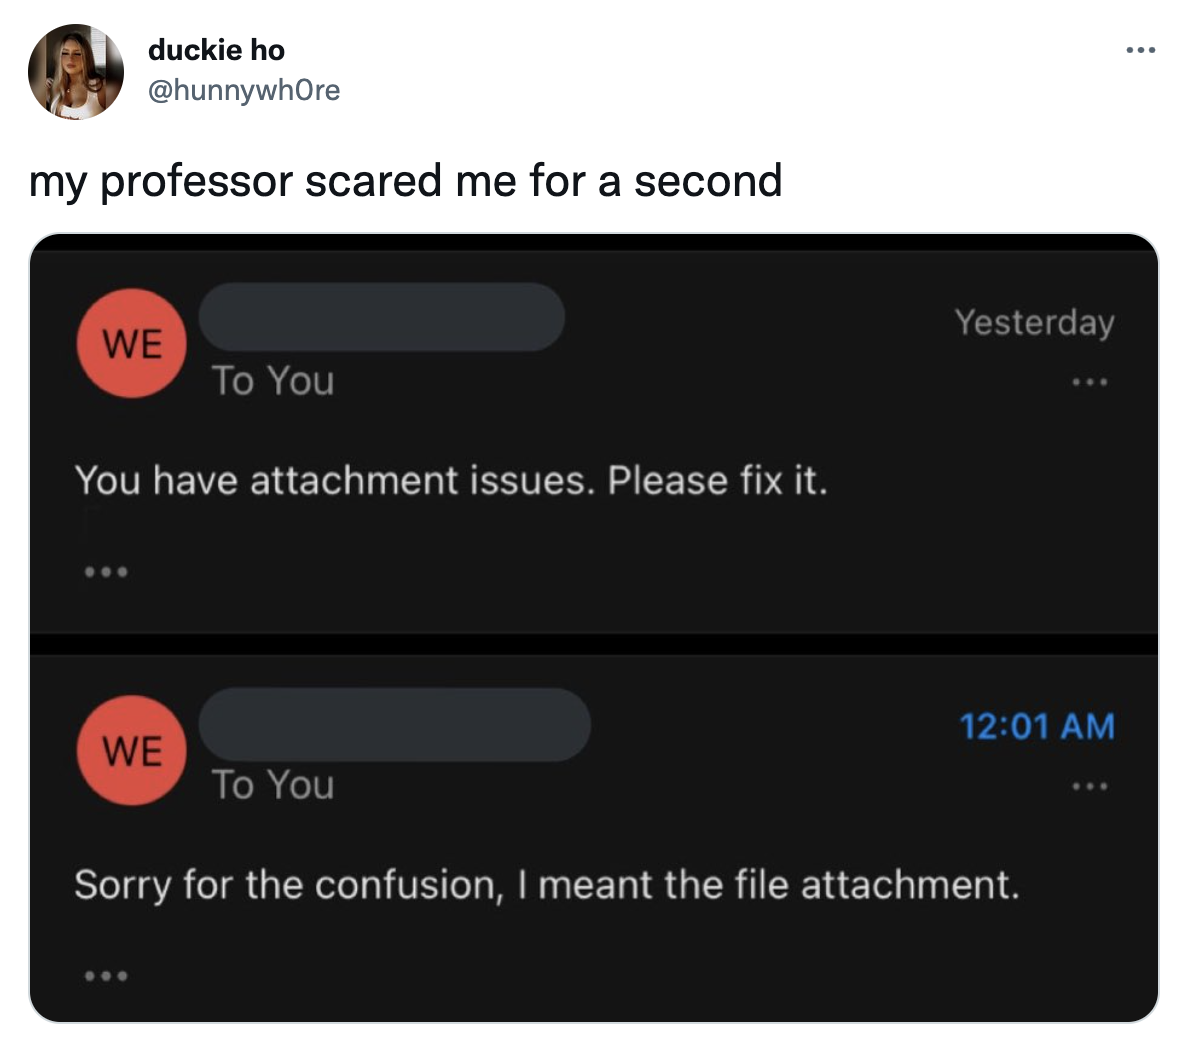This screenshot has height=1052, width=1190.
Task: Open the first email's more actions ellipsis
Action: point(1089,381)
